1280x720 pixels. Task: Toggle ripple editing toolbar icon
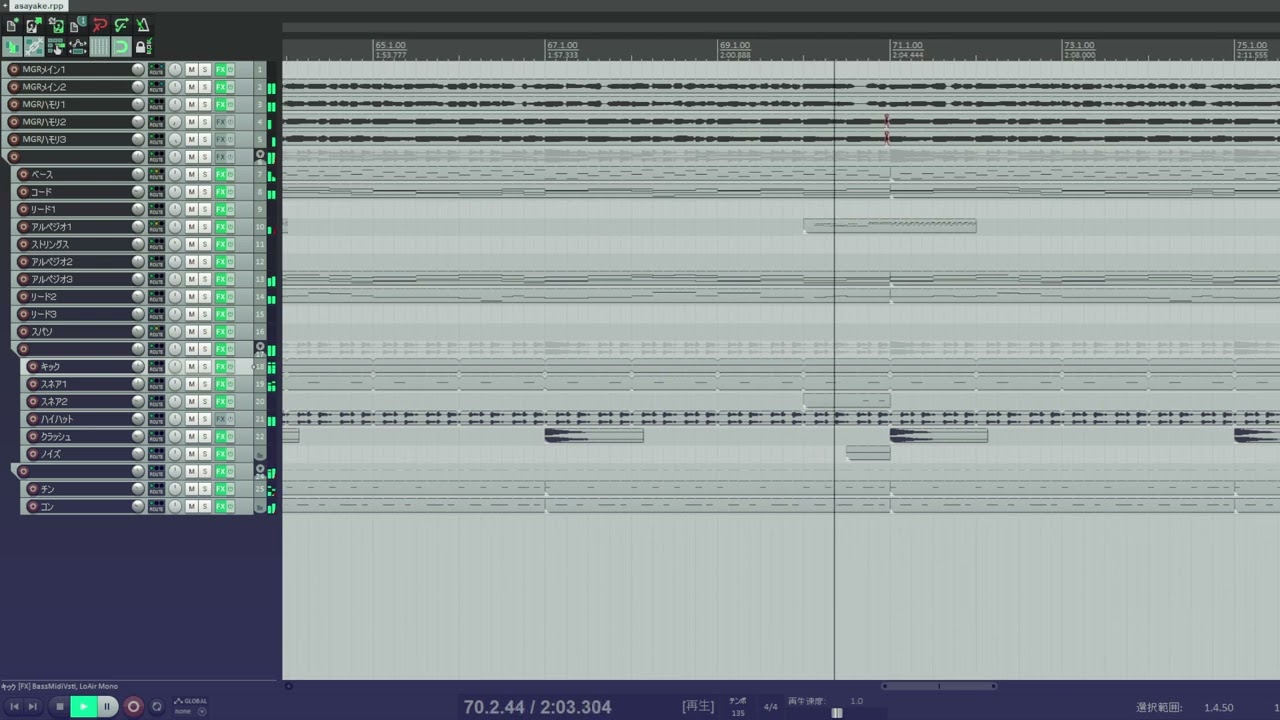(x=56, y=47)
